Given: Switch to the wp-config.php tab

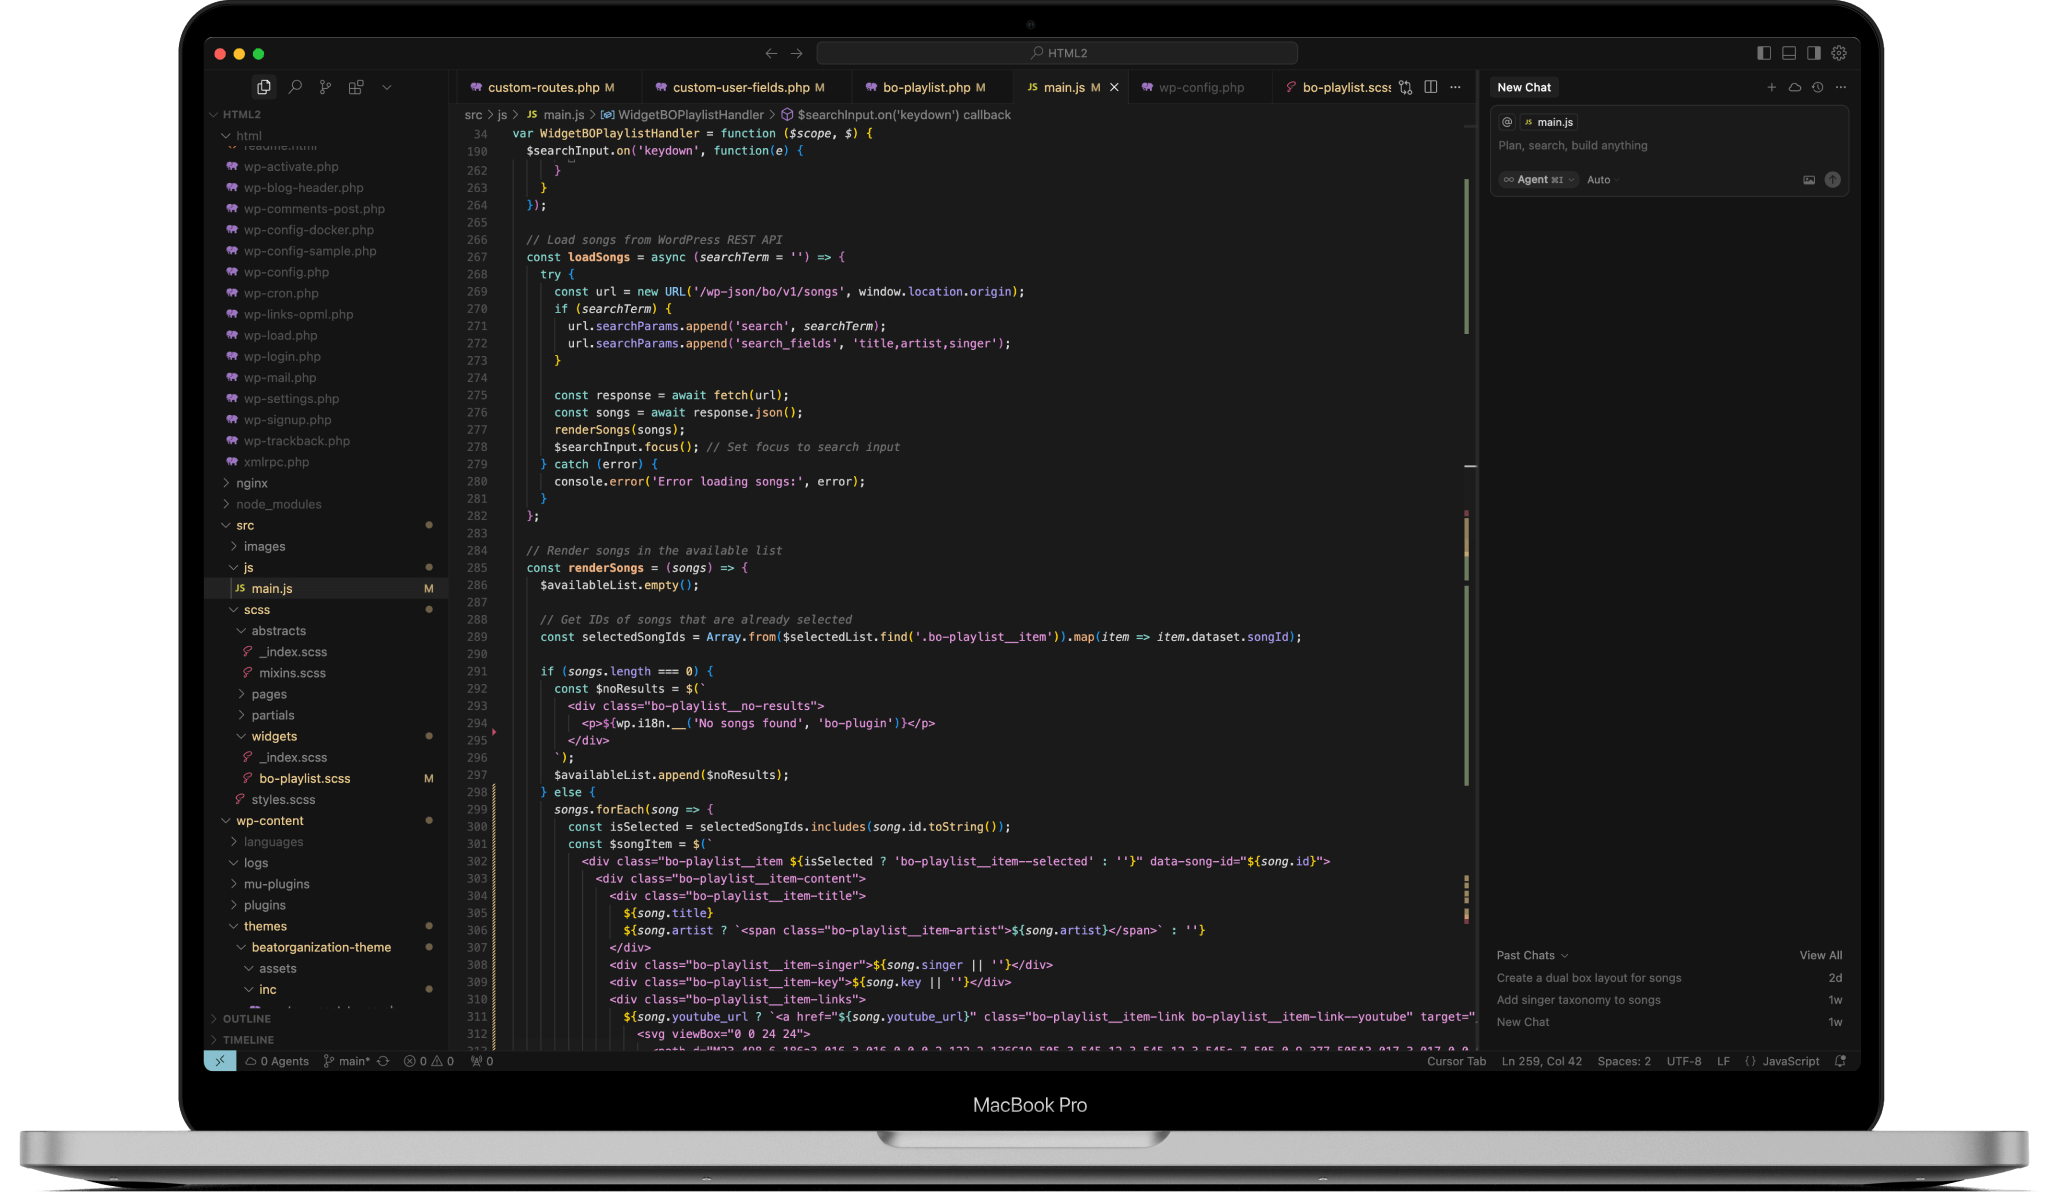Looking at the screenshot, I should (1200, 87).
